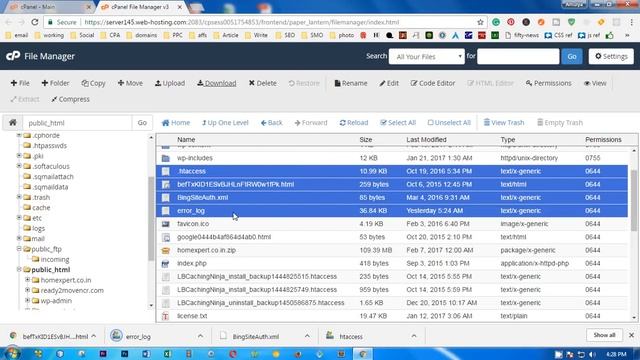Click the View toolbar button
This screenshot has width=640, height=360.
tap(595, 83)
